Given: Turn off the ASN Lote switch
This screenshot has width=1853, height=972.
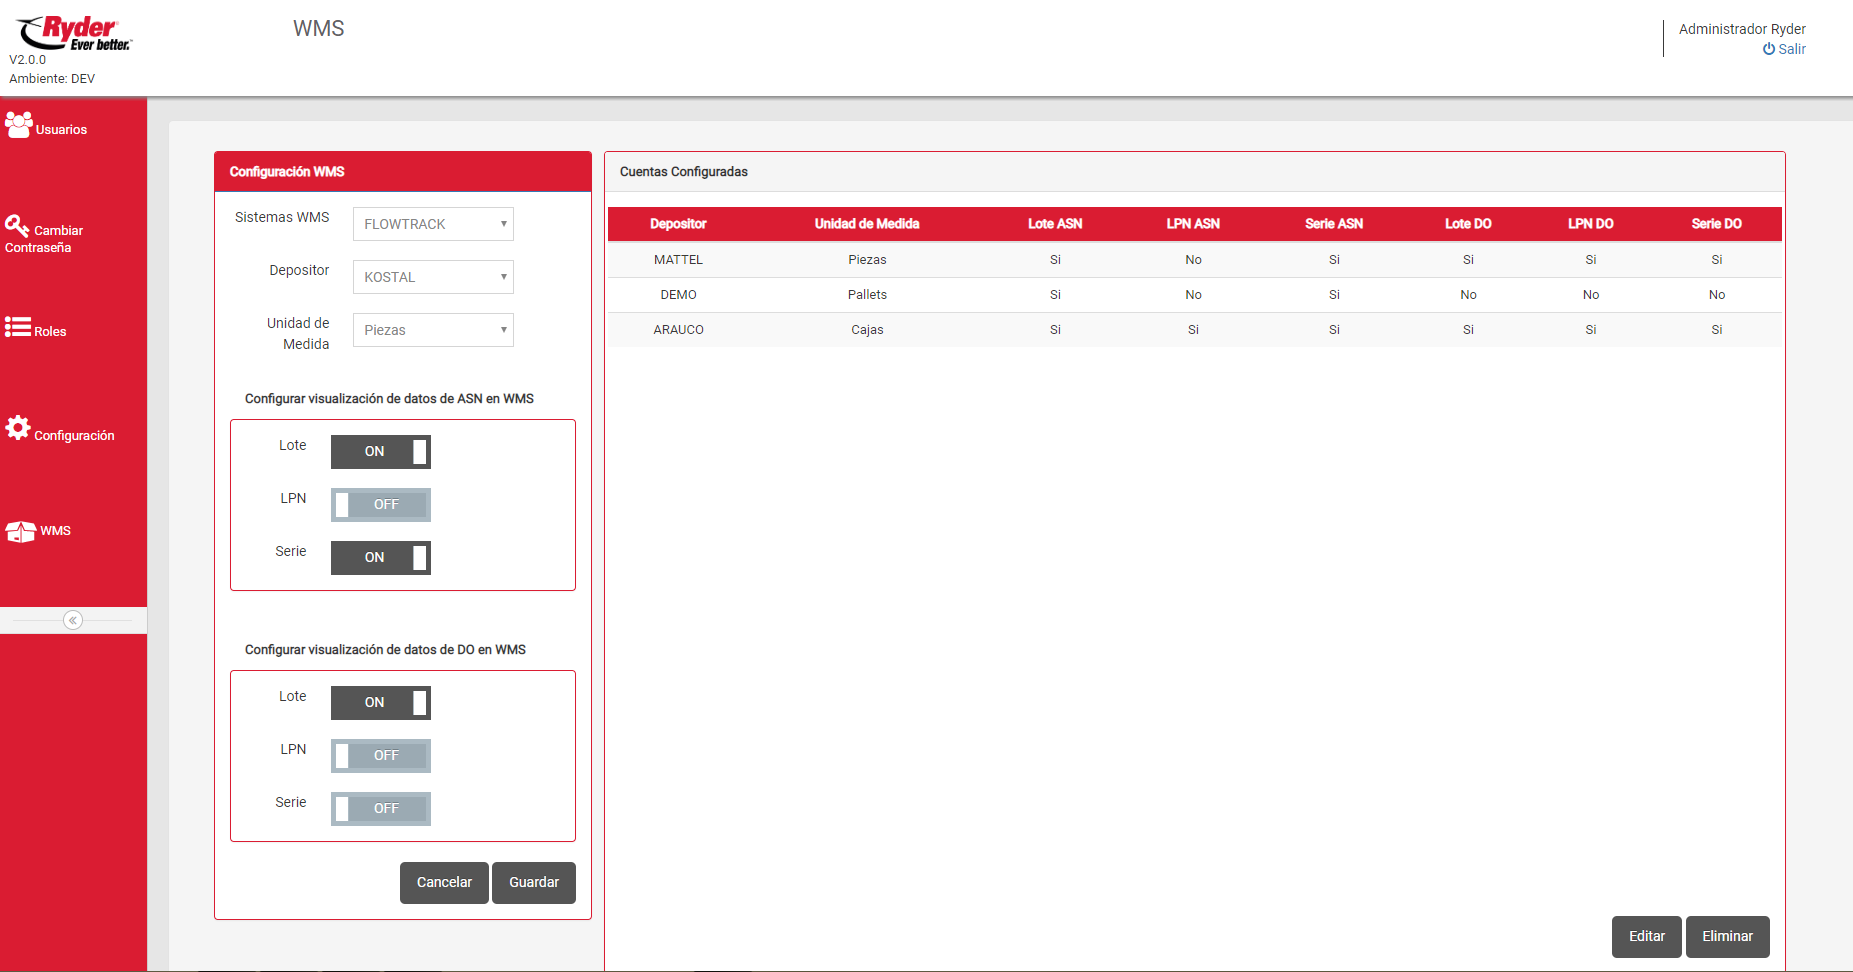Looking at the screenshot, I should (x=380, y=452).
